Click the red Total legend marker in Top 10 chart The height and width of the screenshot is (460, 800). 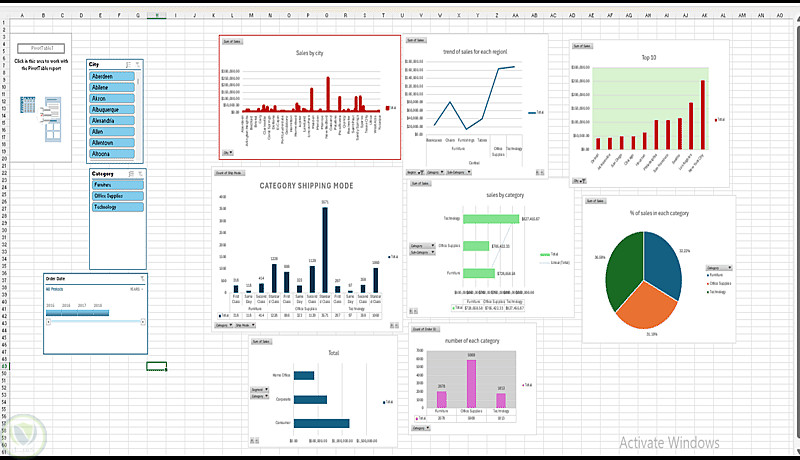(x=716, y=120)
